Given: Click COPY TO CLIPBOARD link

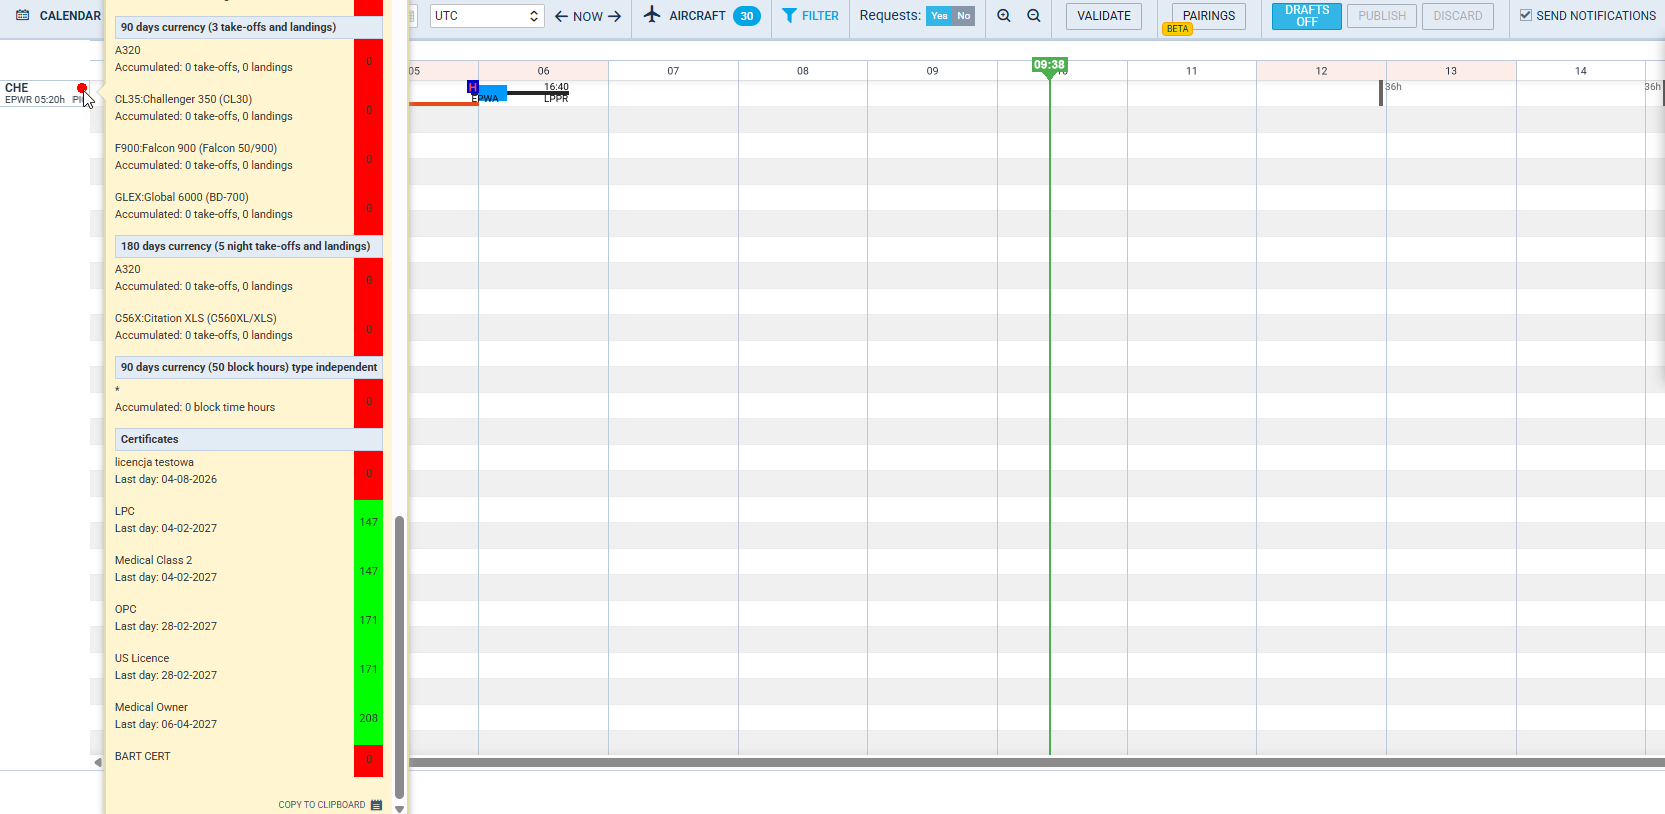Looking at the screenshot, I should click(322, 804).
